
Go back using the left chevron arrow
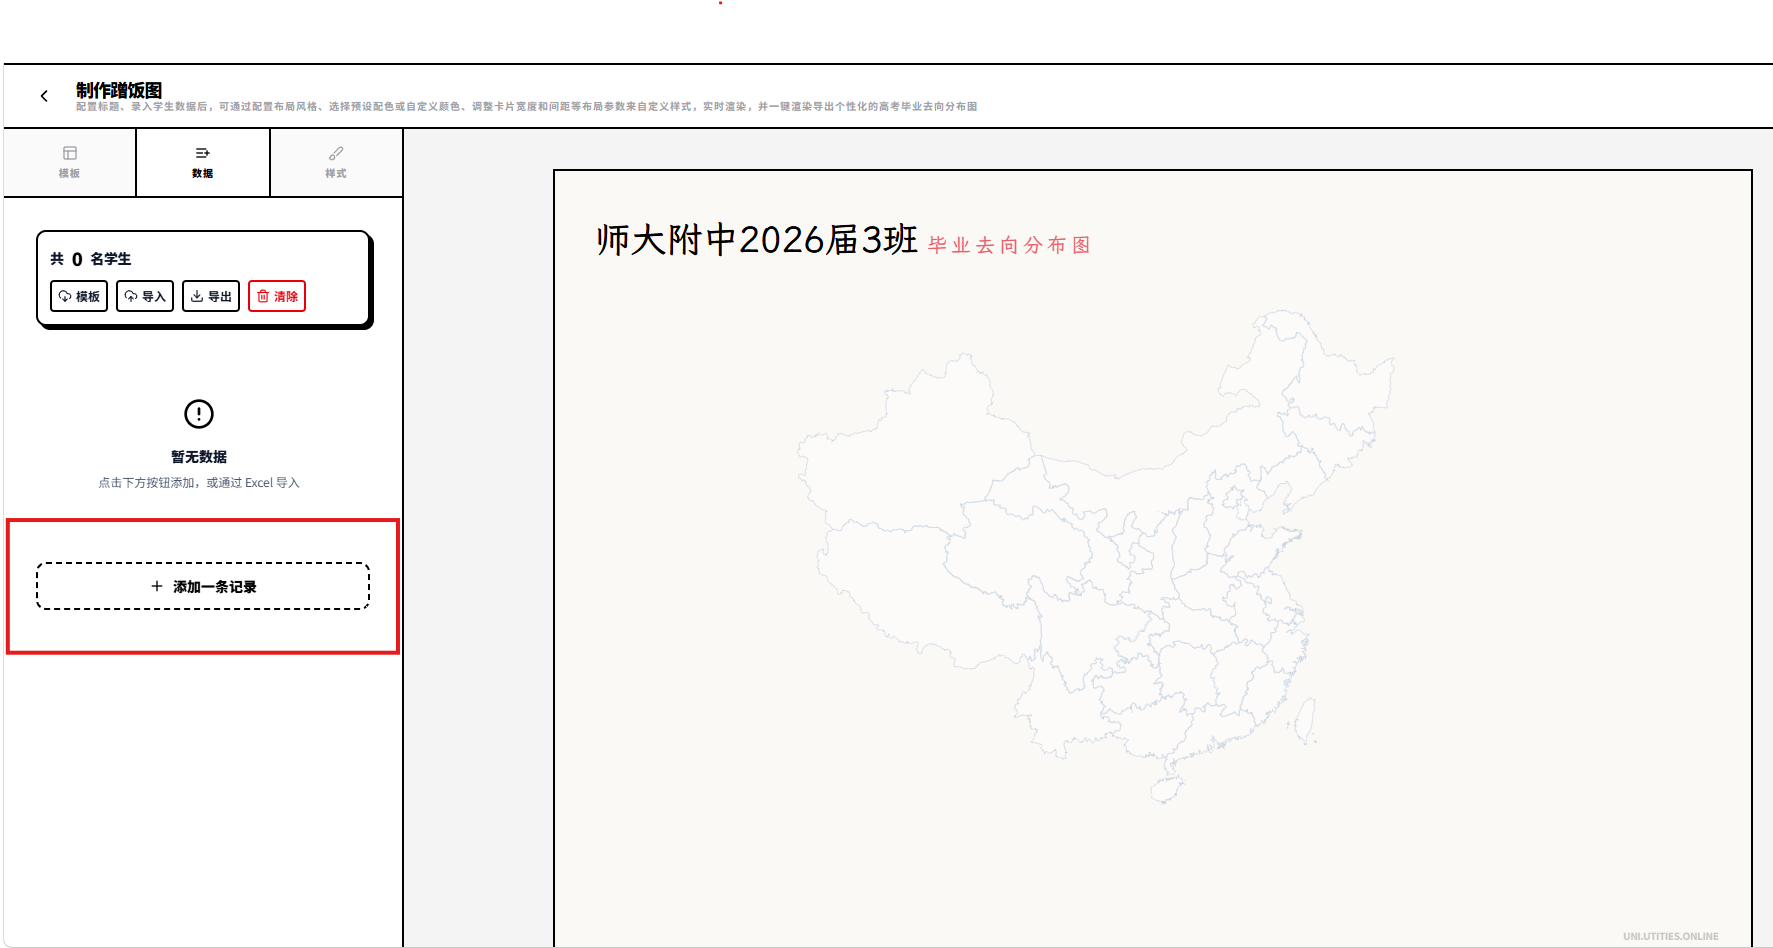(44, 96)
